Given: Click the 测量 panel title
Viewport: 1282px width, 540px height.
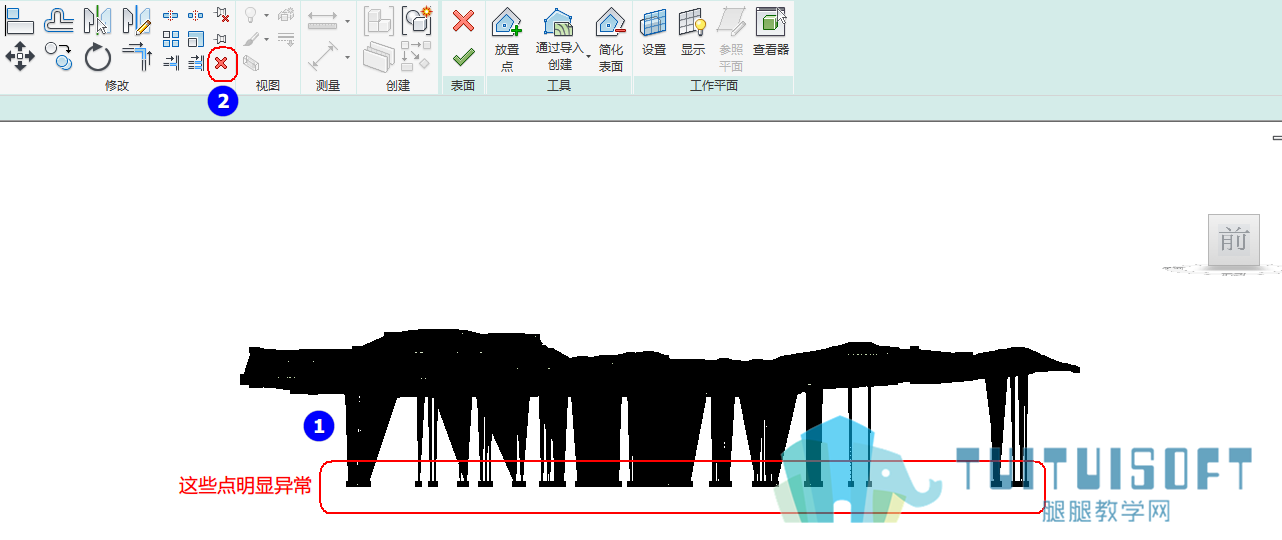Looking at the screenshot, I should (328, 86).
